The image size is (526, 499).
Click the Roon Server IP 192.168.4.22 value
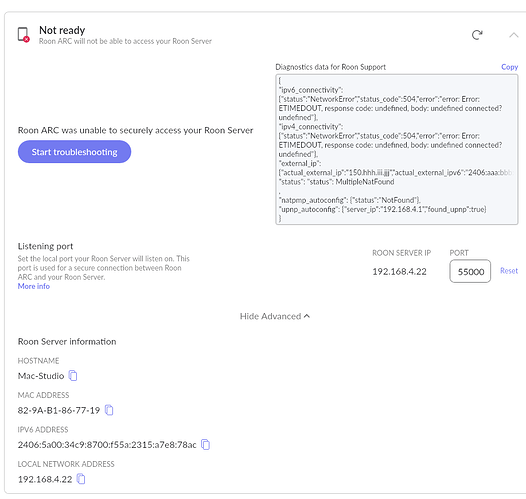click(399, 272)
